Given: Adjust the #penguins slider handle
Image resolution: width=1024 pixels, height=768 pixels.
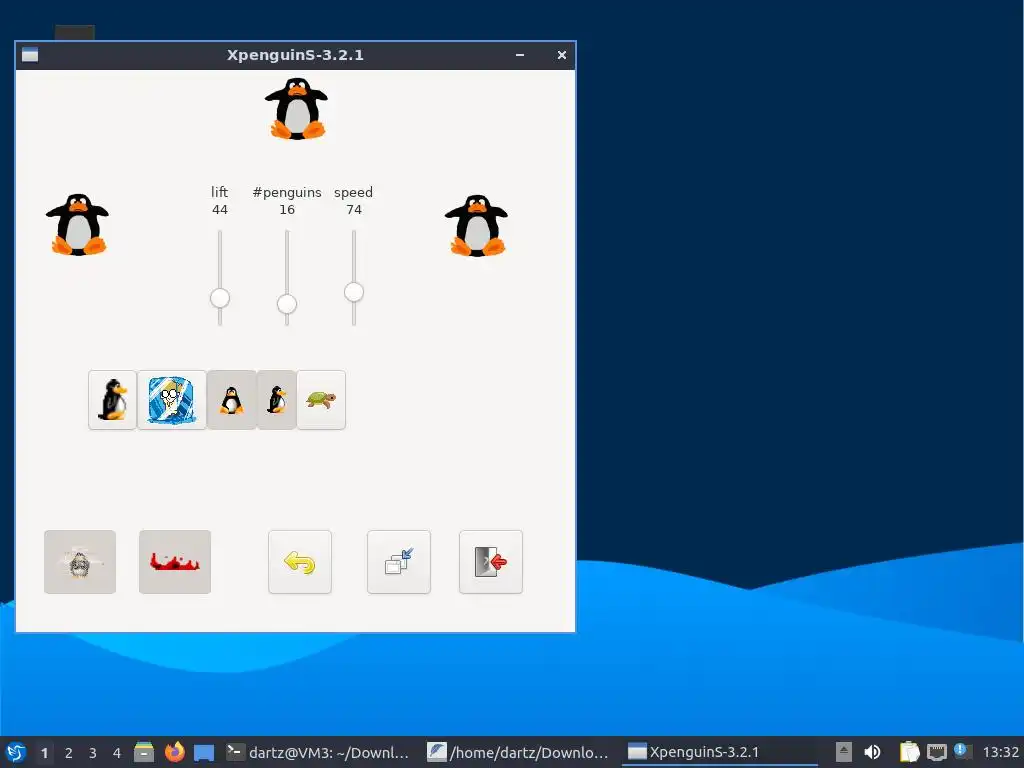Looking at the screenshot, I should point(287,304).
